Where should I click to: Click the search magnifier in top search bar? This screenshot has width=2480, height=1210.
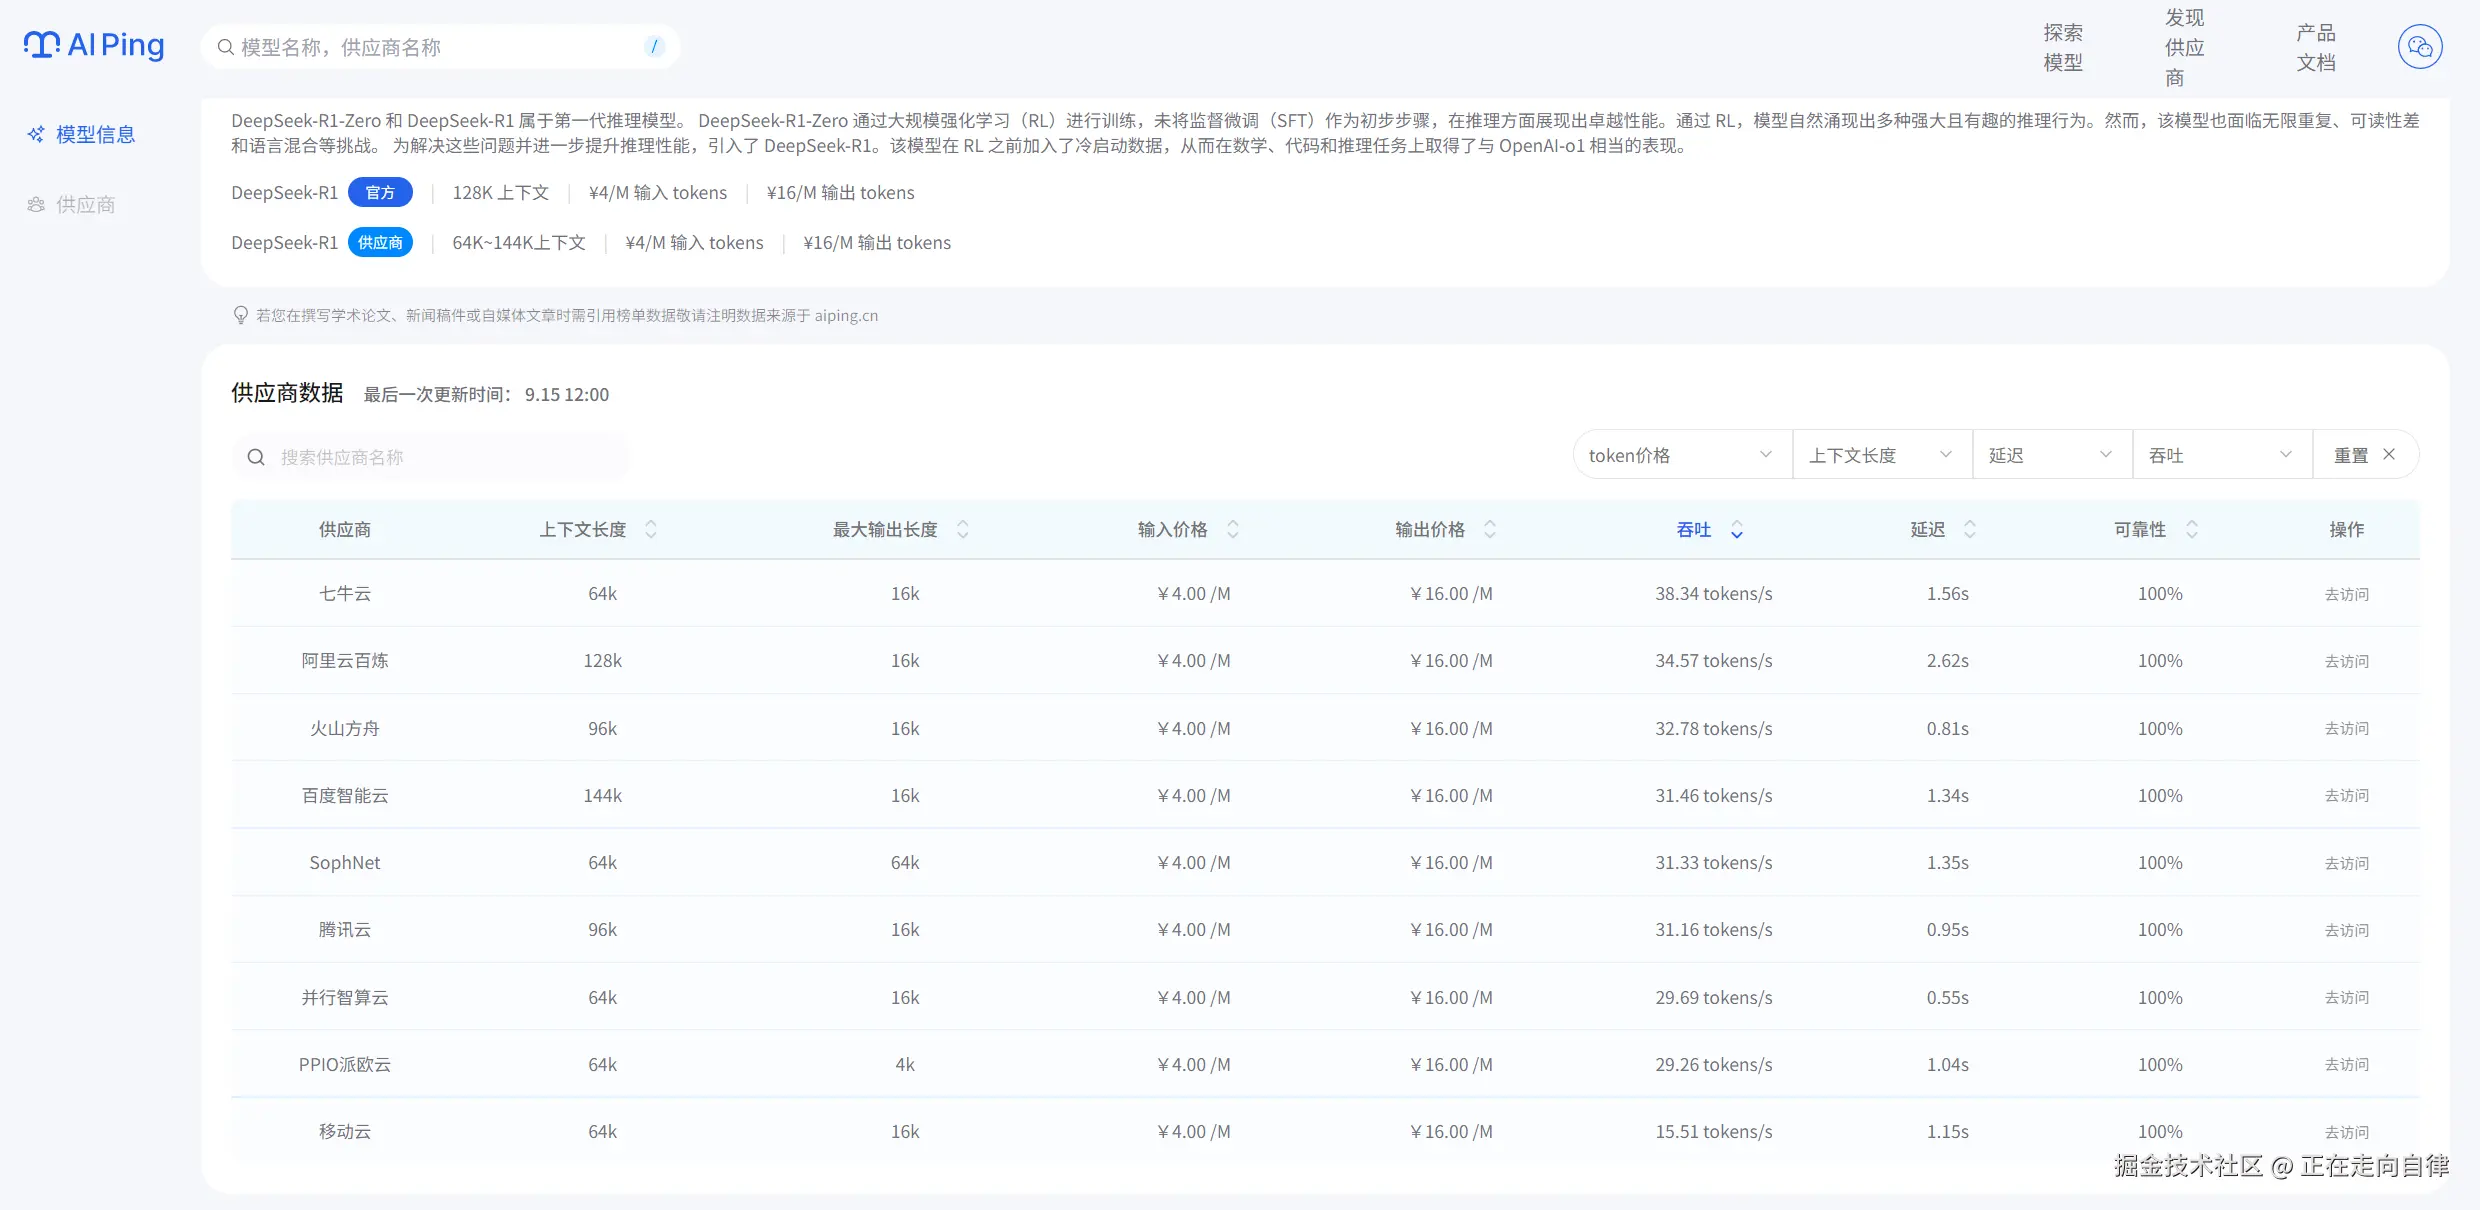pos(226,47)
